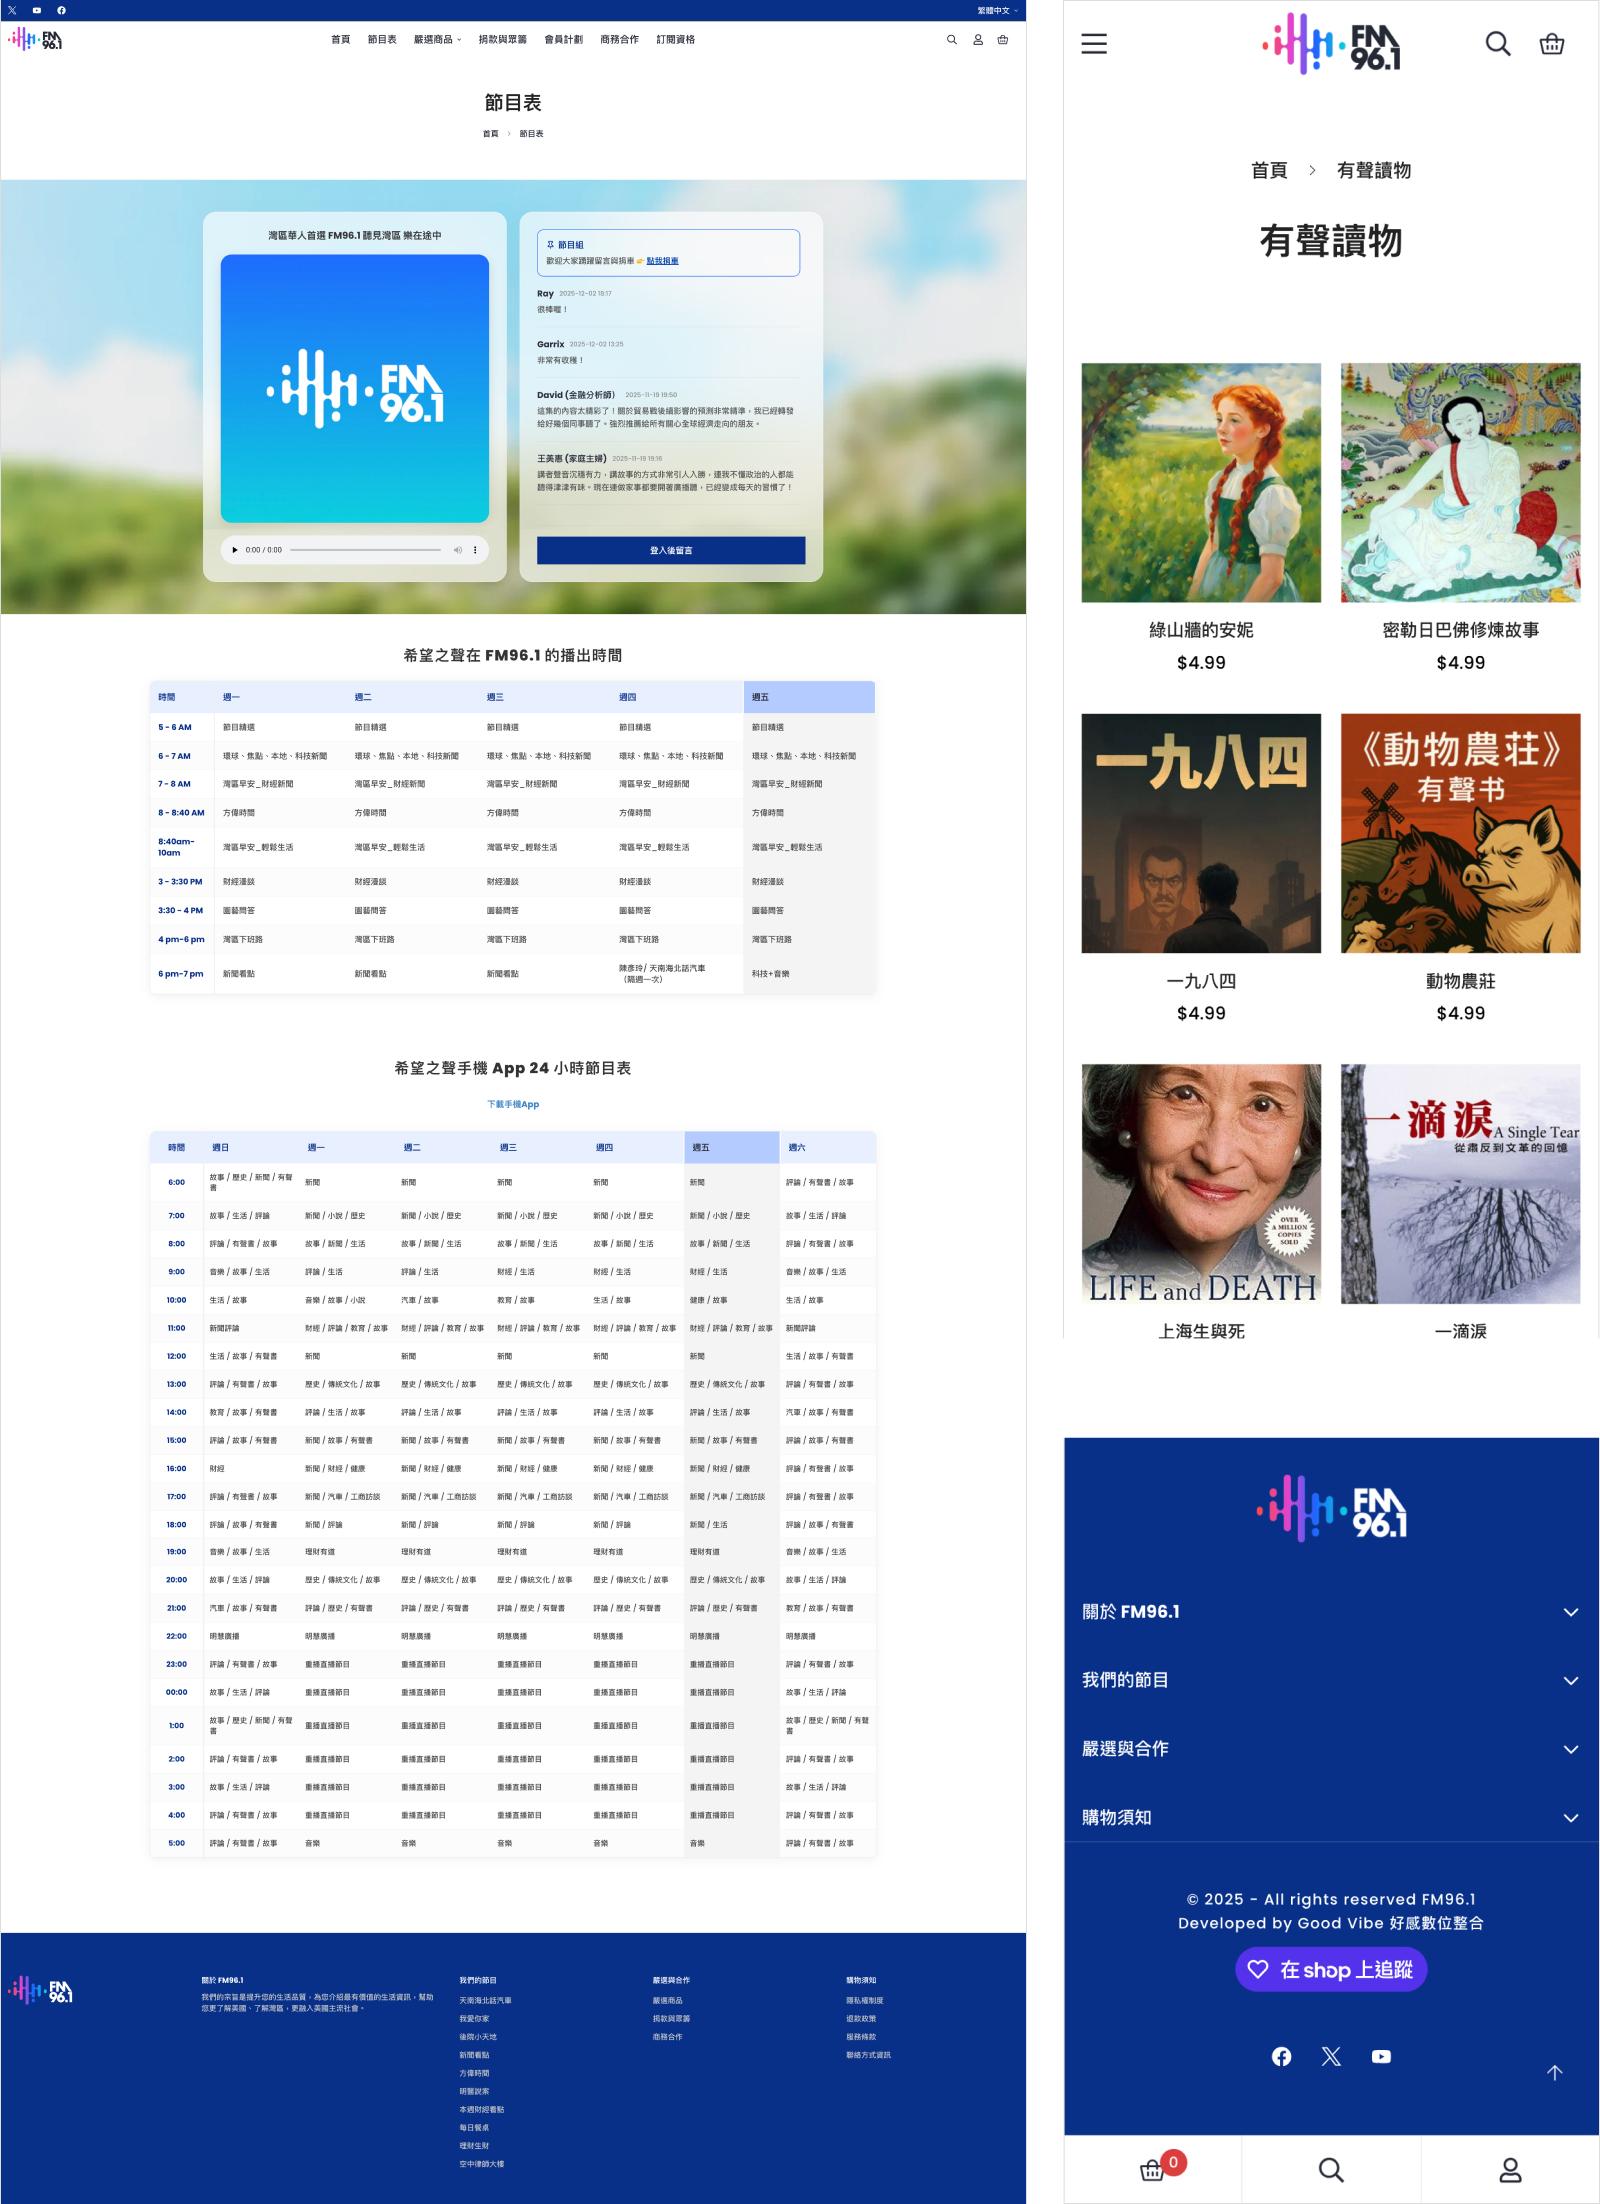Expand the 嚴選商品 menu dropdown
The height and width of the screenshot is (2204, 1600).
click(x=437, y=40)
